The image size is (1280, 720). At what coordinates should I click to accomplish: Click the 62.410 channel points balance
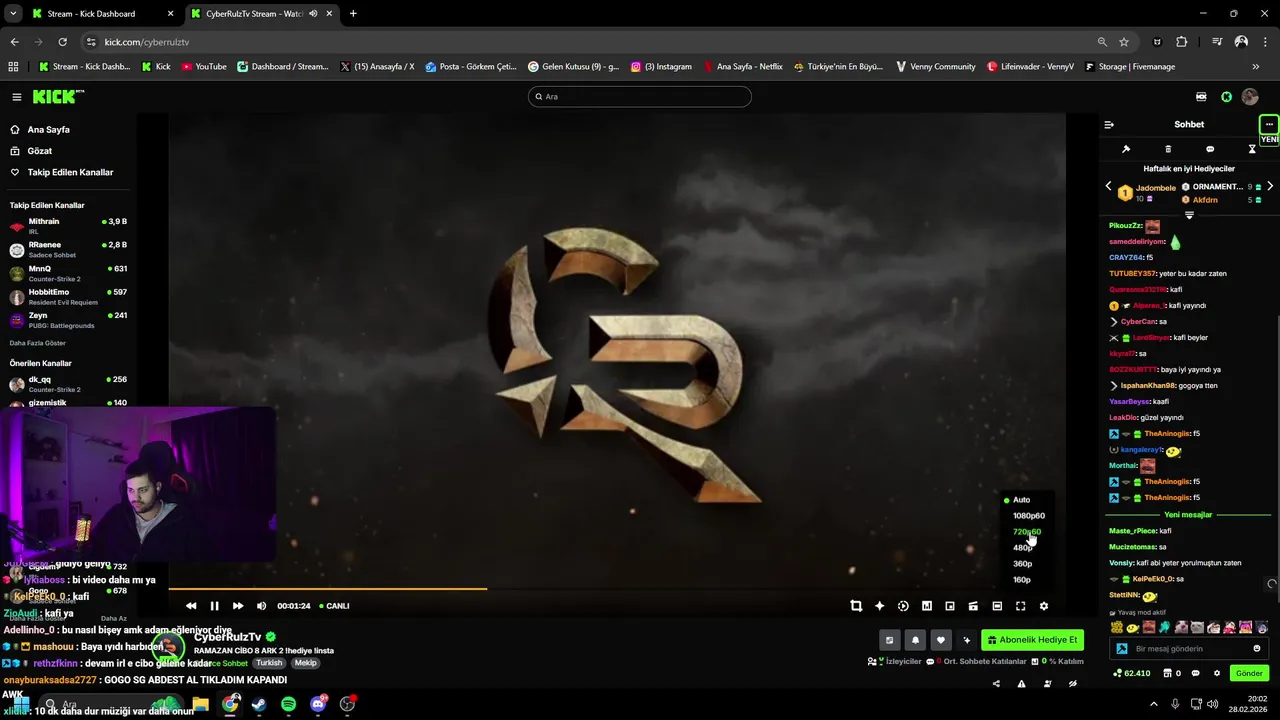click(1131, 673)
